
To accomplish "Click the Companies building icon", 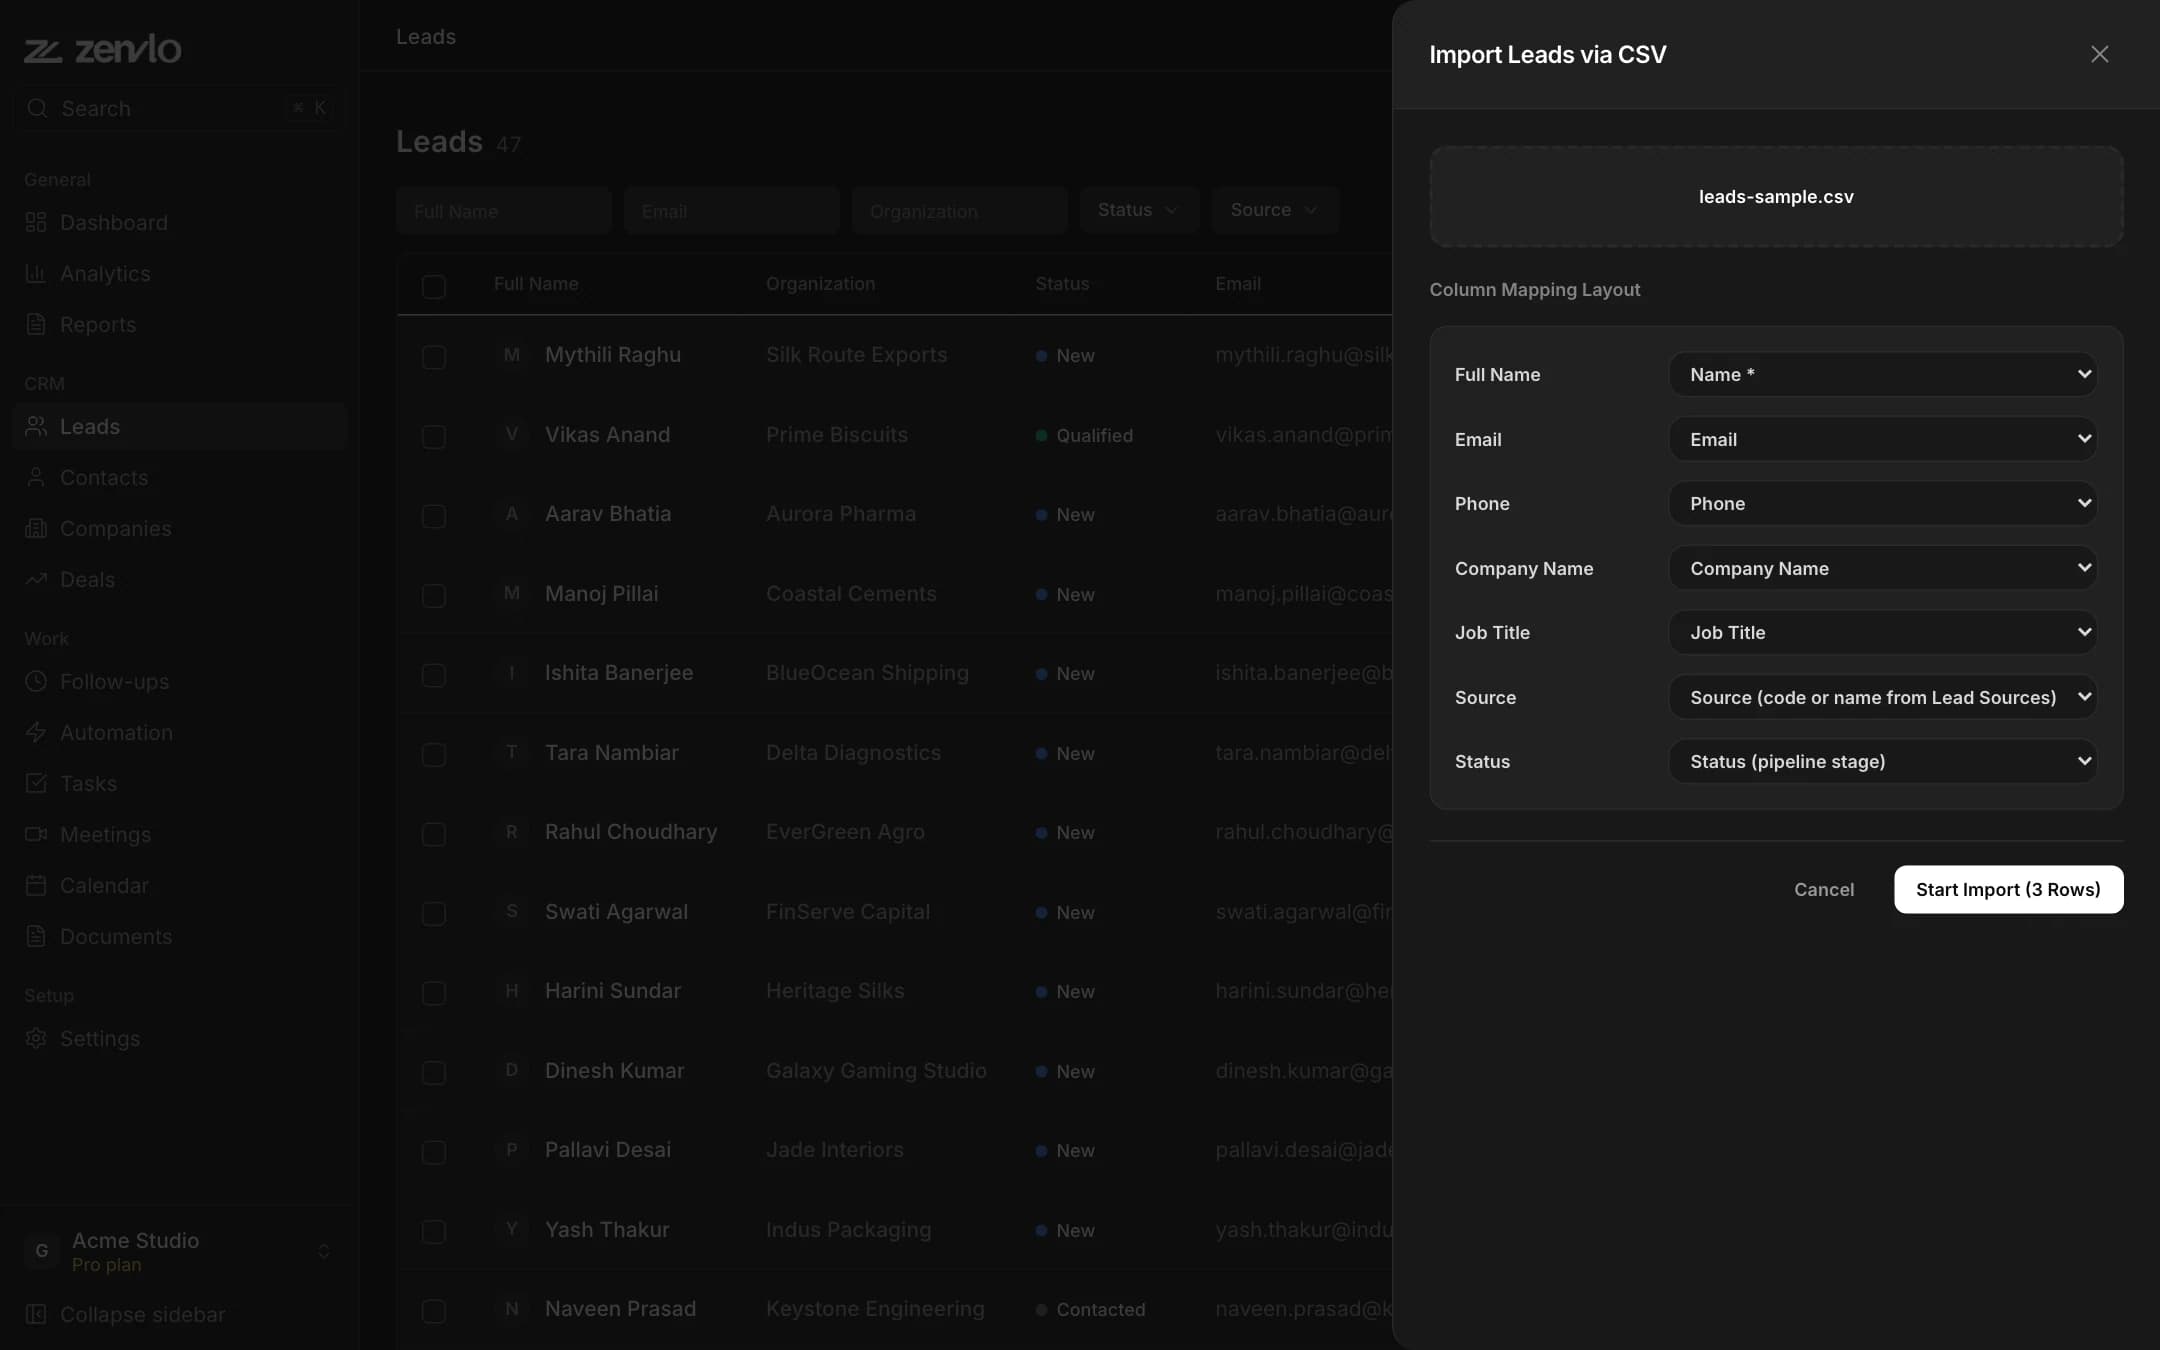I will (x=36, y=528).
